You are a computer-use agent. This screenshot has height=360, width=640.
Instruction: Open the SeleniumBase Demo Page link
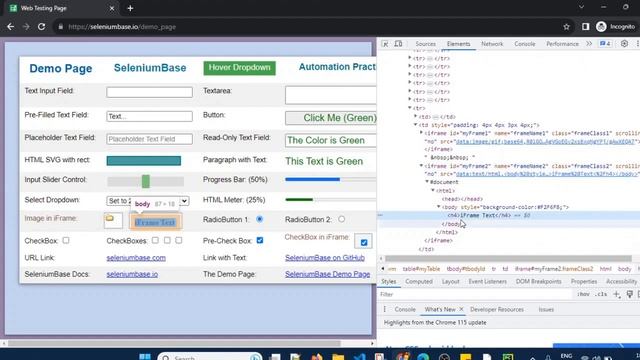tap(327, 274)
